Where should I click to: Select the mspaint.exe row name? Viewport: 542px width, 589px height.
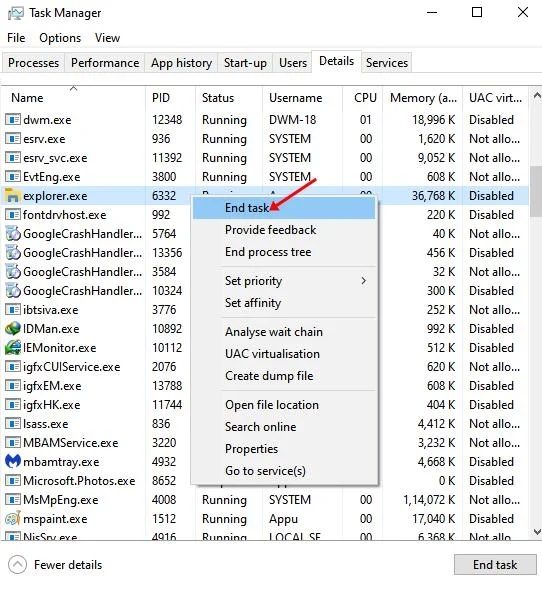point(55,519)
